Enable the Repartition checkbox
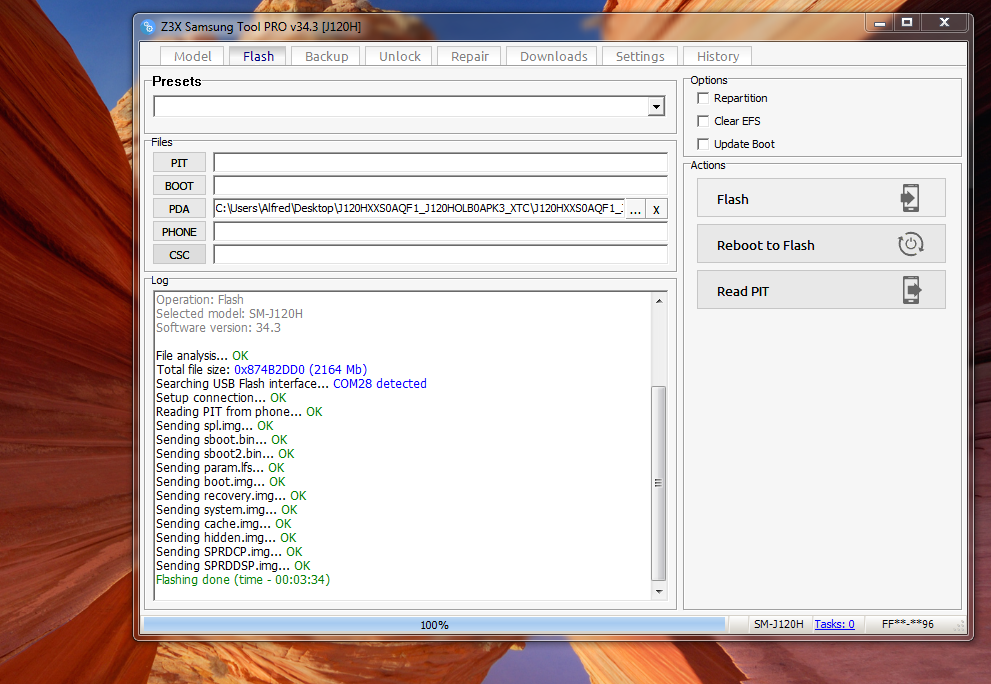This screenshot has height=684, width=991. pyautogui.click(x=702, y=98)
